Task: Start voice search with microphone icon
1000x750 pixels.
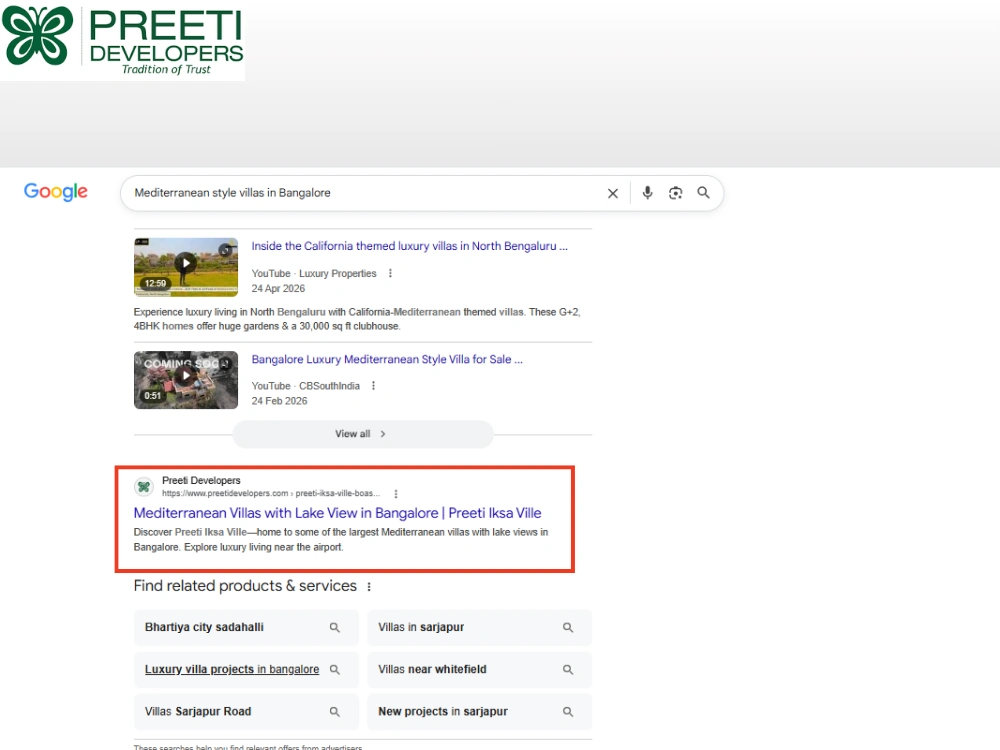Action: click(647, 193)
